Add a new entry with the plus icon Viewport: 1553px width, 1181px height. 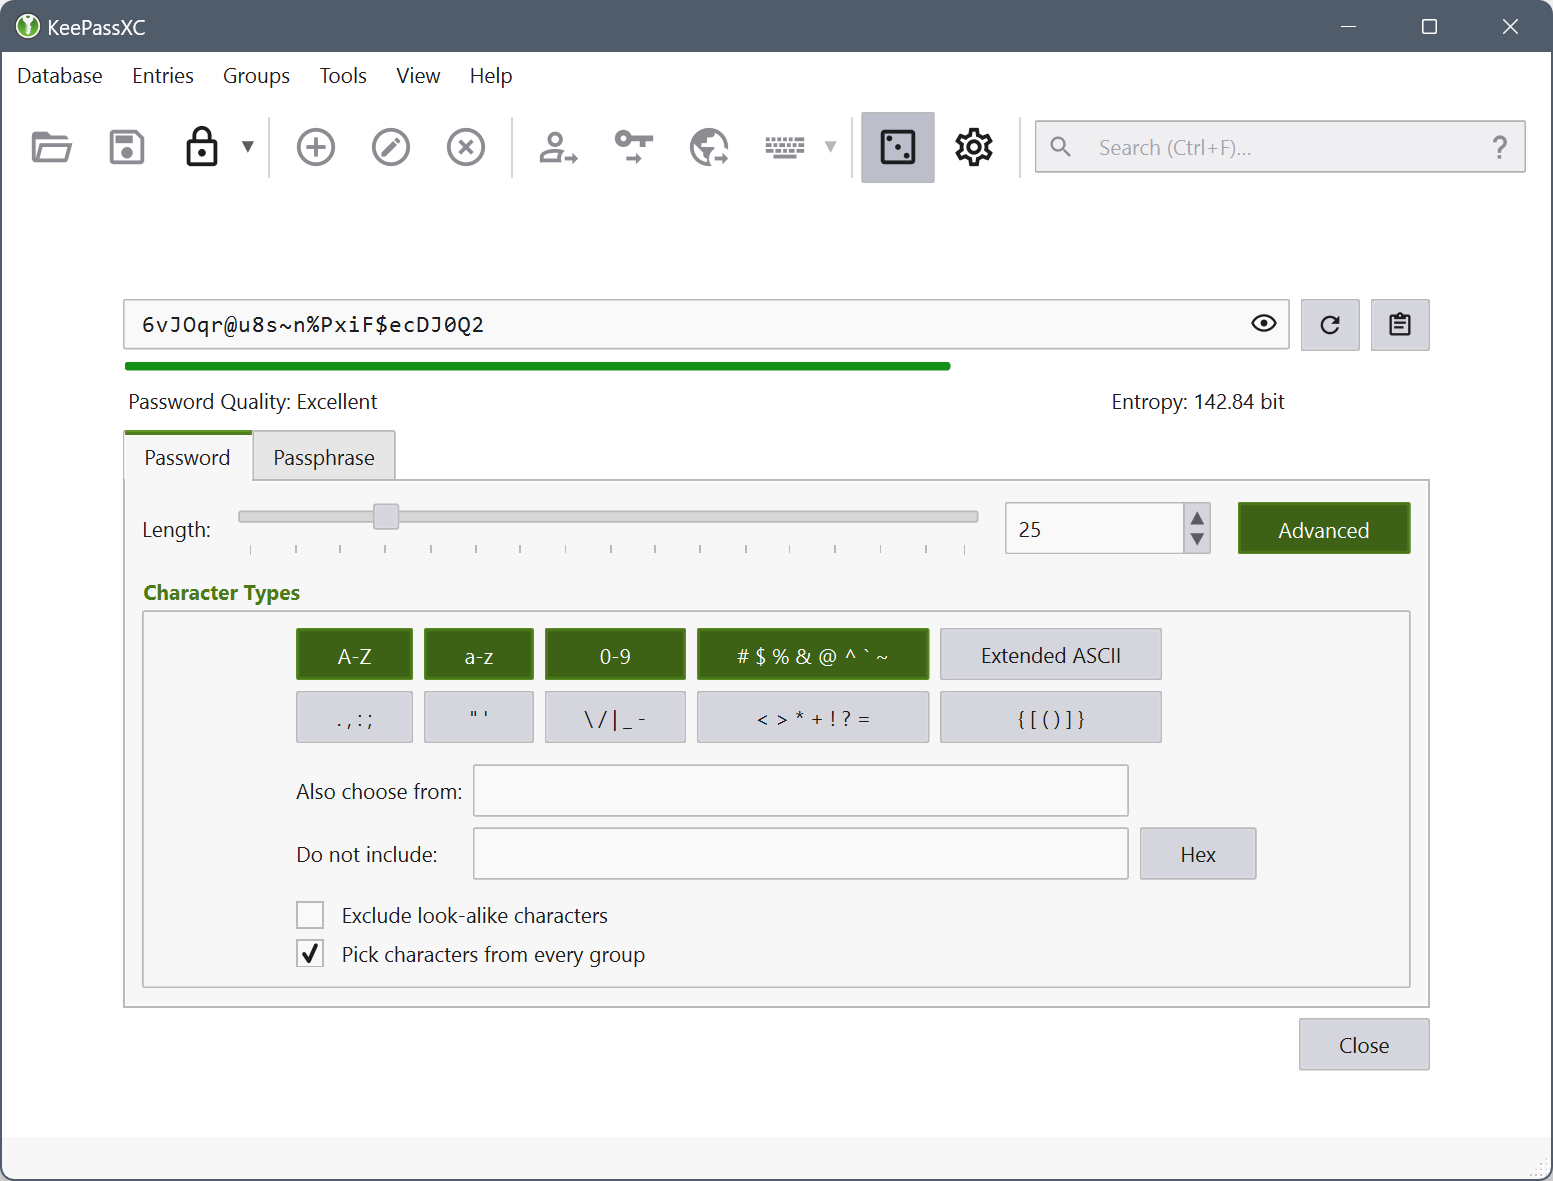pos(315,147)
